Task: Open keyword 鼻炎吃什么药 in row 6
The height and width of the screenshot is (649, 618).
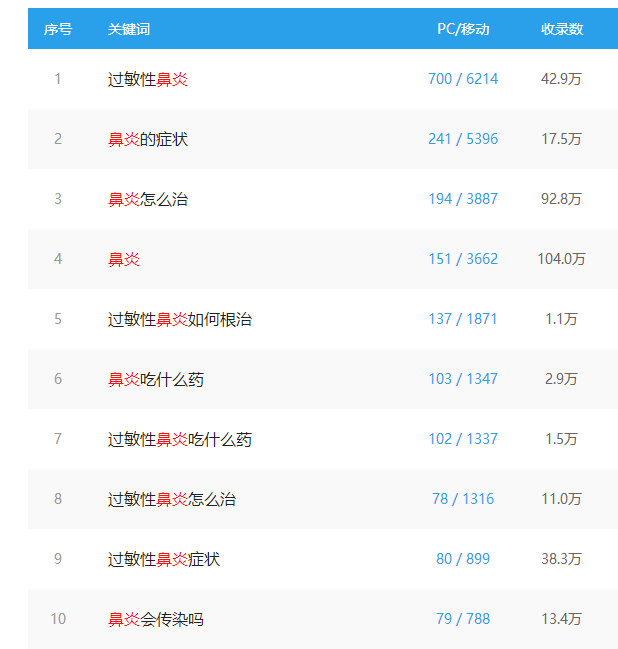Action: [156, 379]
